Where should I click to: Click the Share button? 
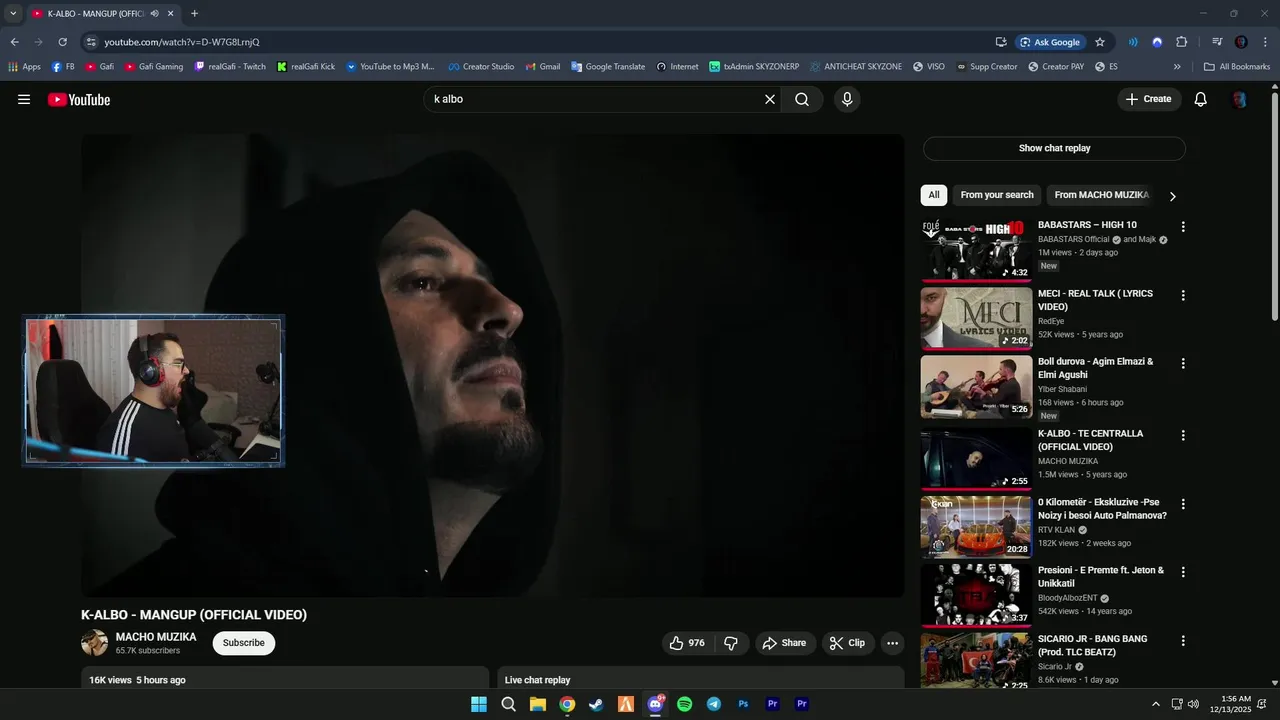[784, 643]
